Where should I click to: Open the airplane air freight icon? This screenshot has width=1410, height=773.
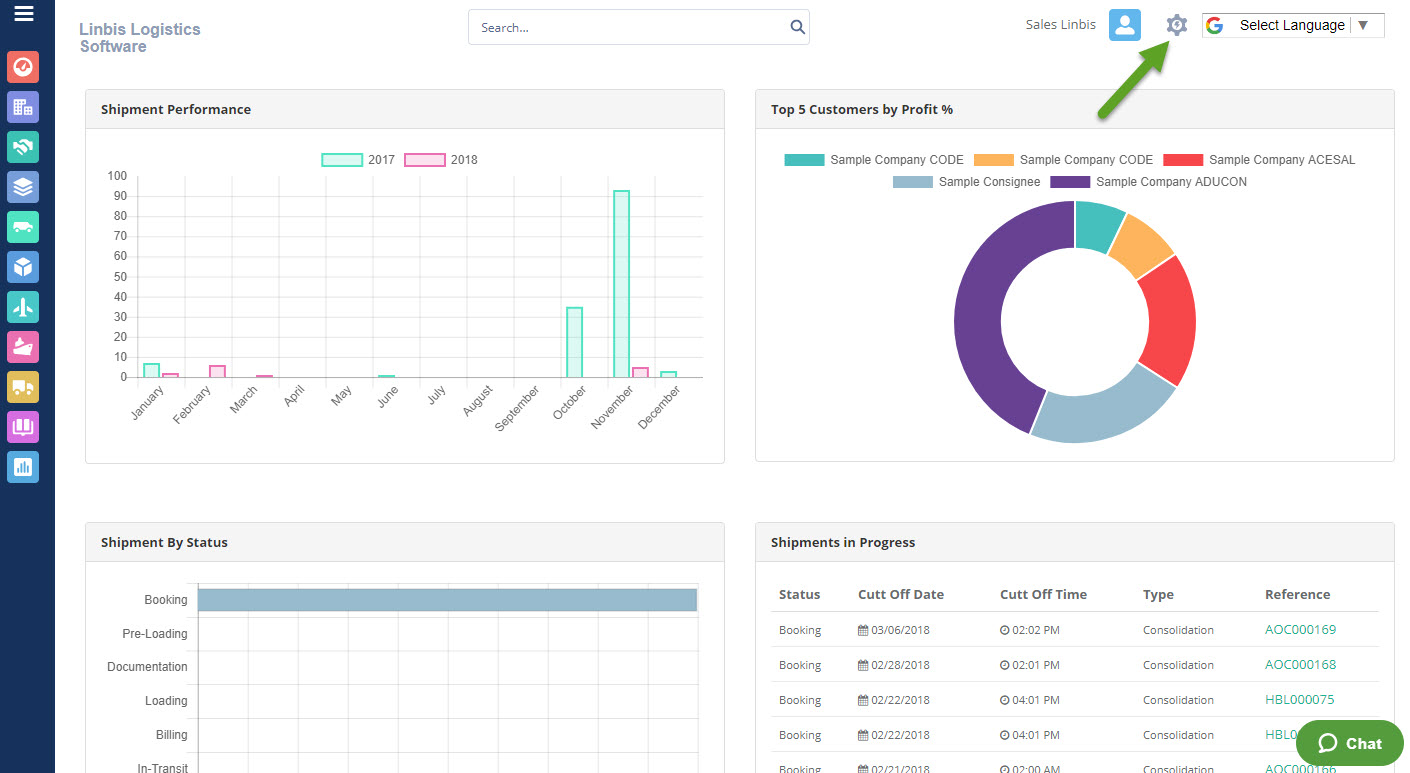23,307
